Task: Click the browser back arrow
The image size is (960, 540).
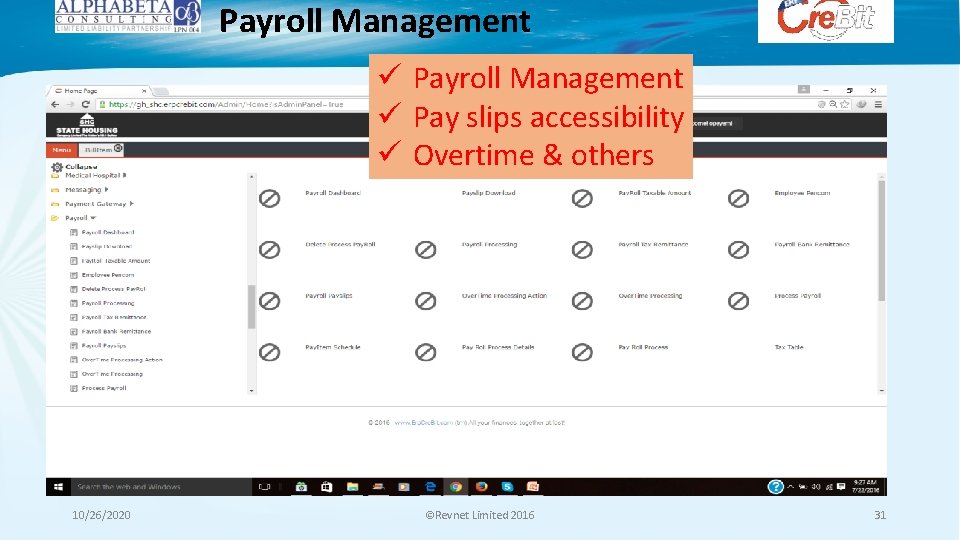Action: 55,105
